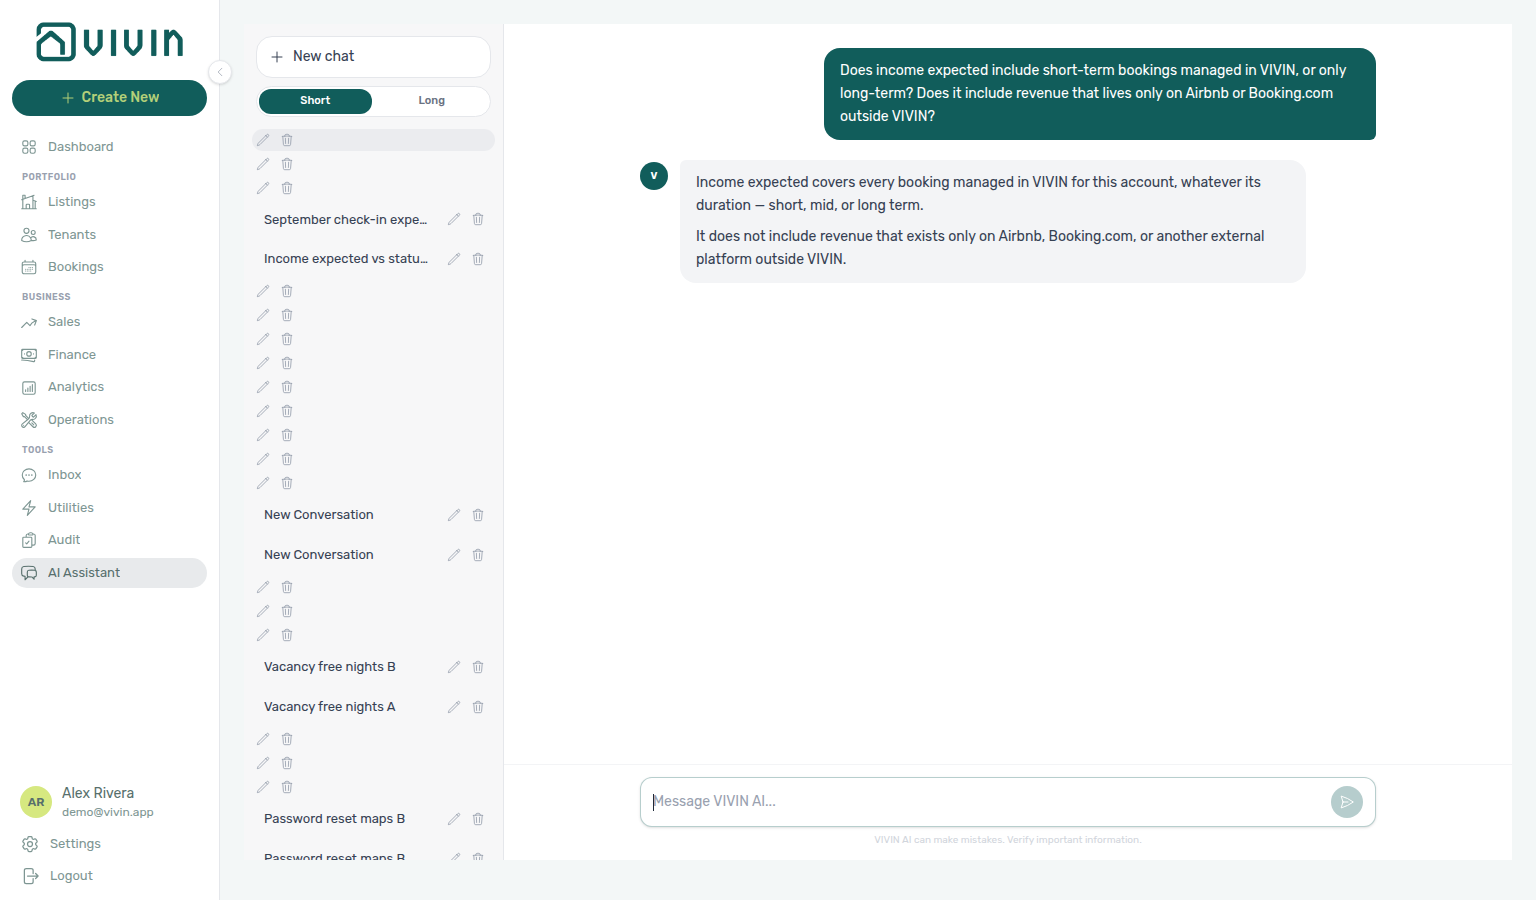Click the Analytics chart icon
This screenshot has width=1536, height=900.
pos(29,387)
